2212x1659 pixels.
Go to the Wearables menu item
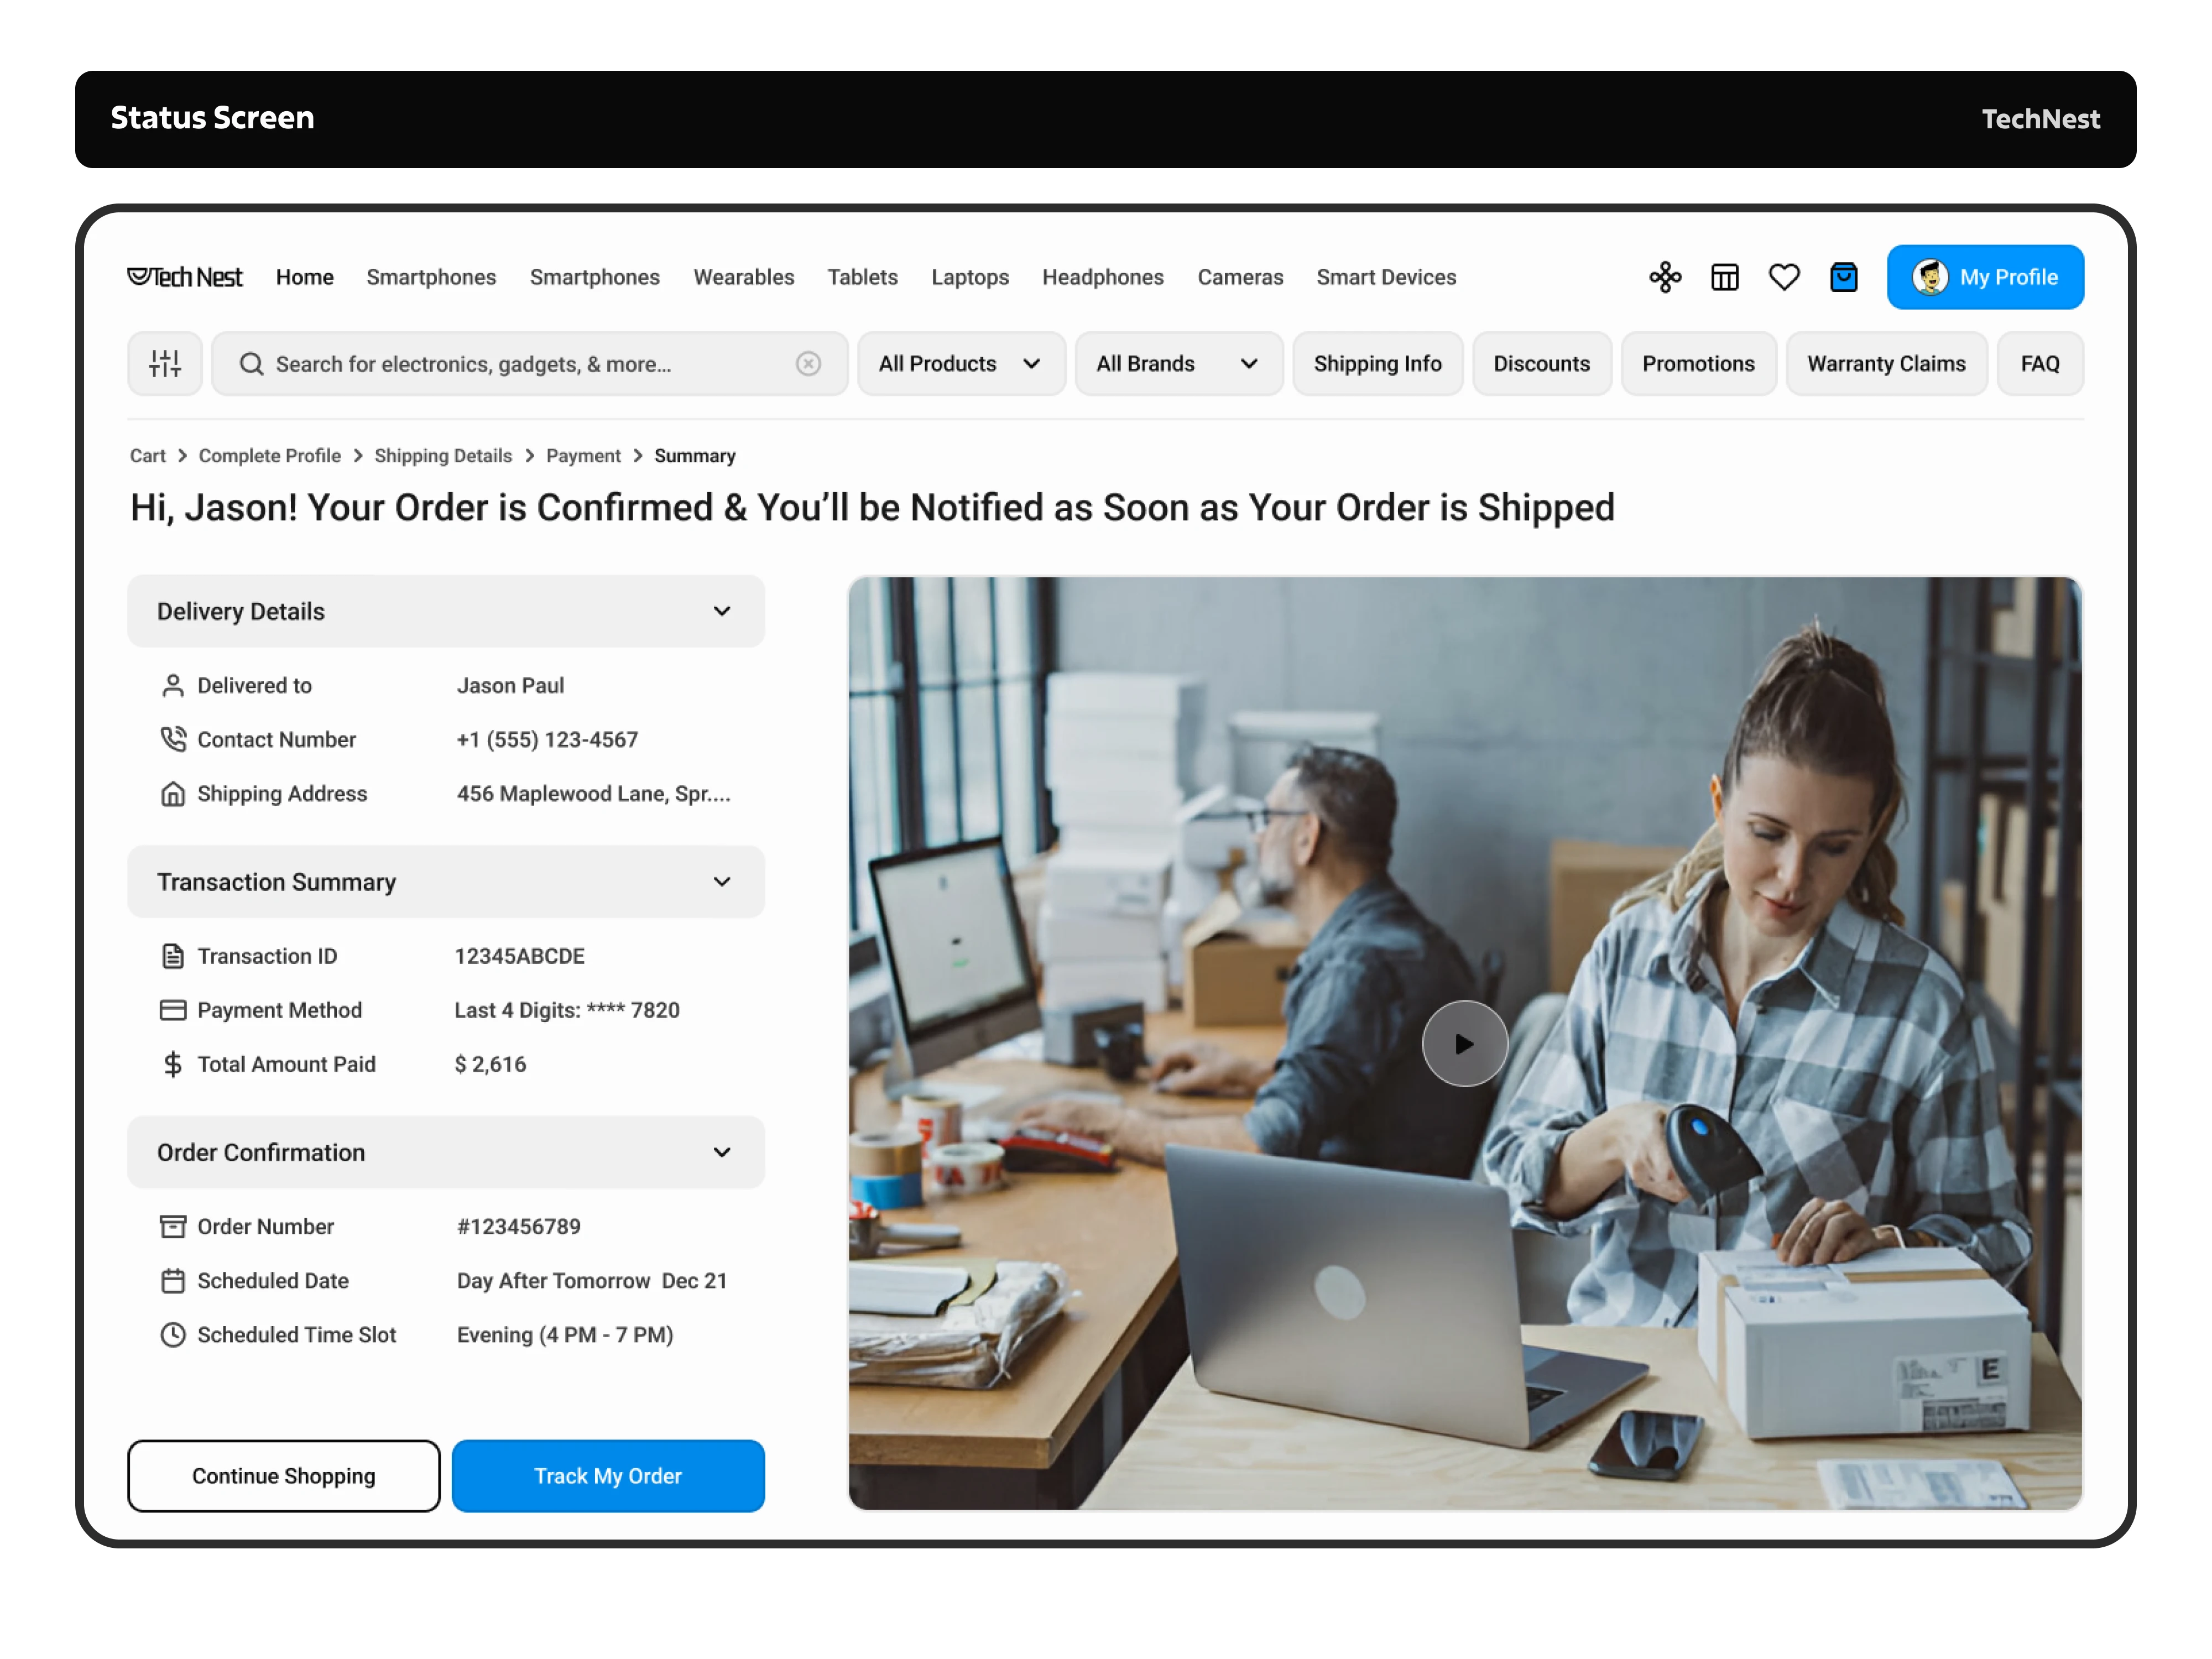(743, 277)
